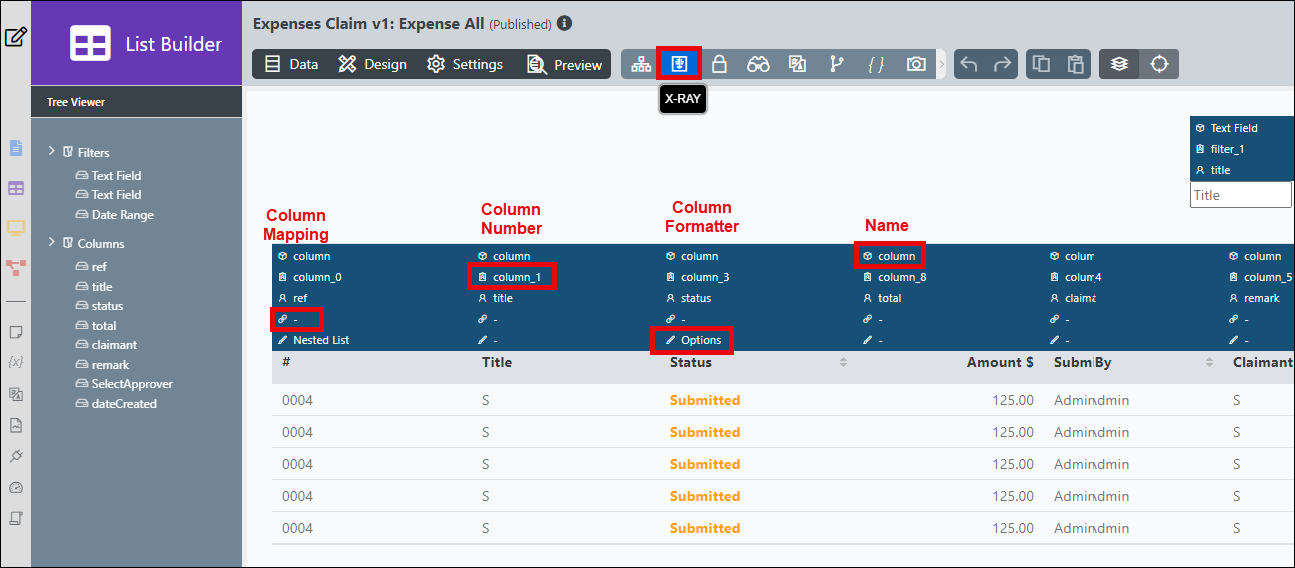Click the column_0 x-ray label
Image resolution: width=1295 pixels, height=568 pixels.
pos(317,277)
